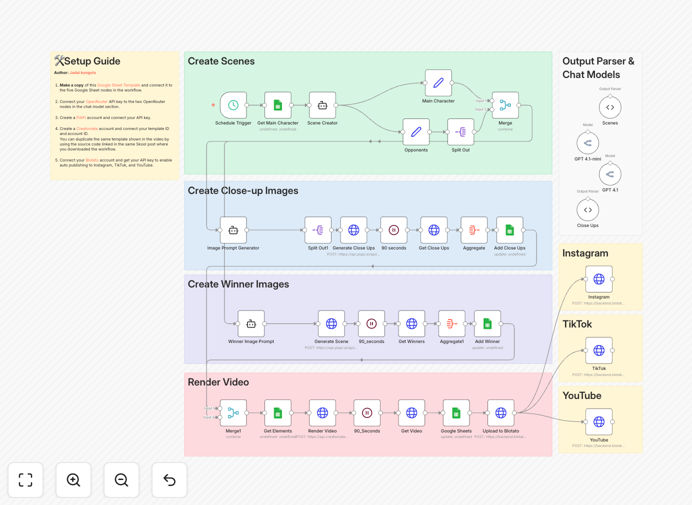Click the Create Close-up Images section title

coord(243,191)
